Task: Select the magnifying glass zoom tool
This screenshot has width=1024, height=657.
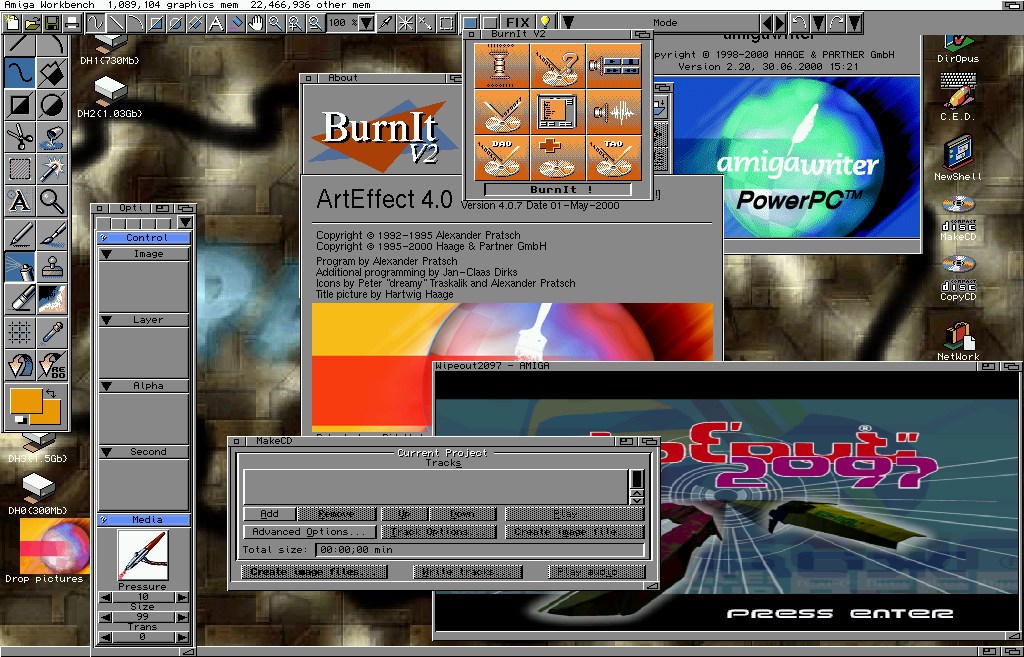Action: pos(52,200)
